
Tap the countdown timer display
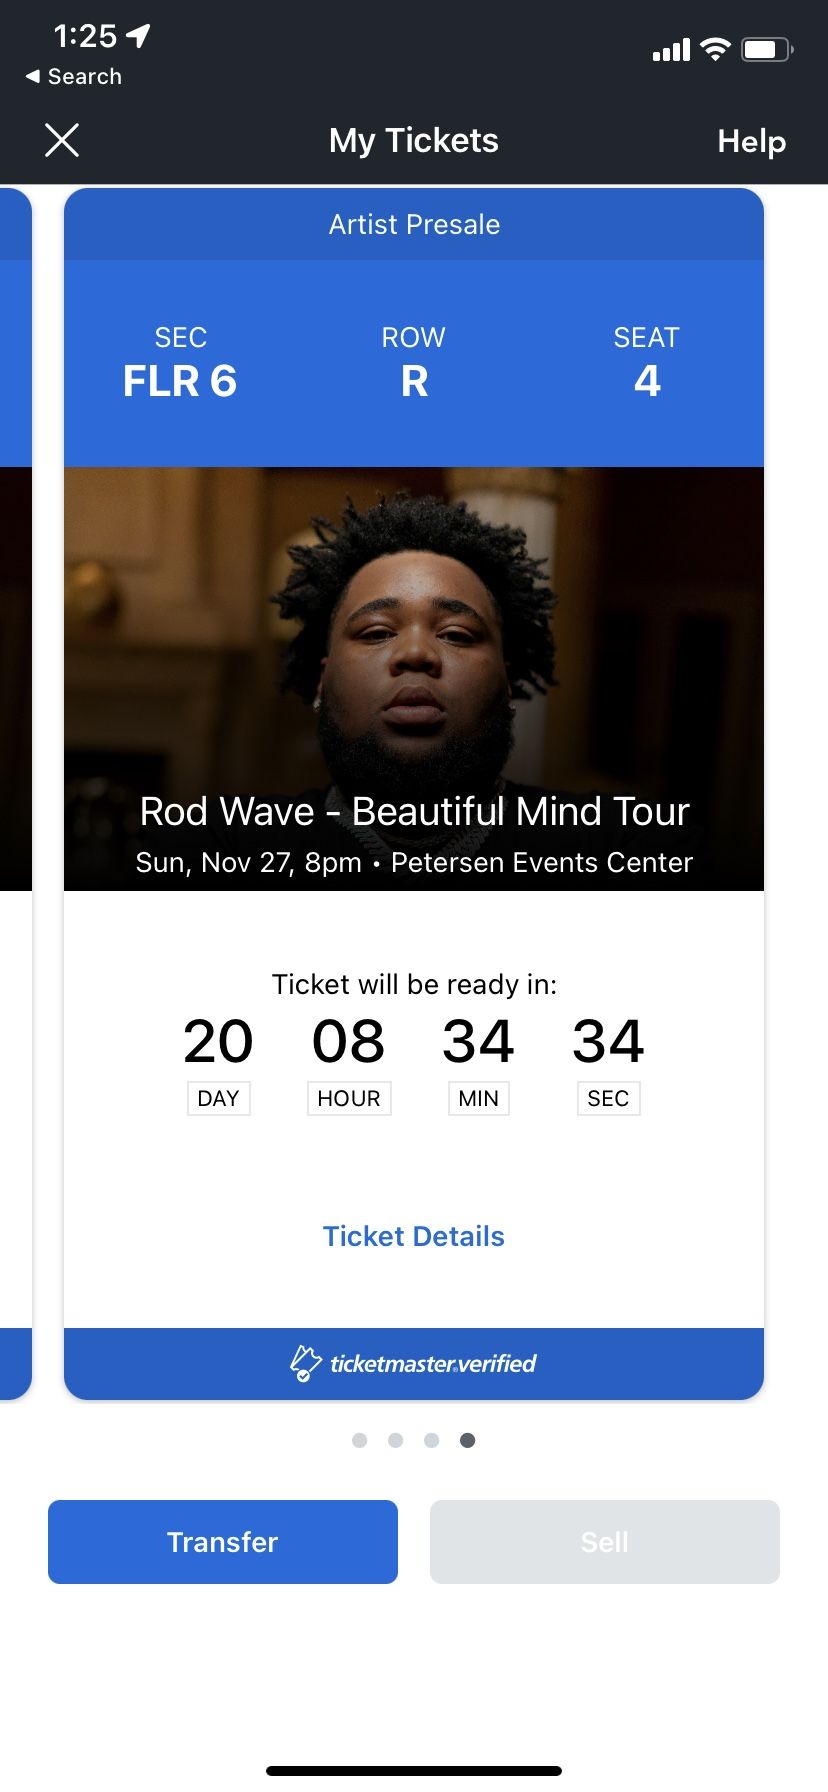414,1060
